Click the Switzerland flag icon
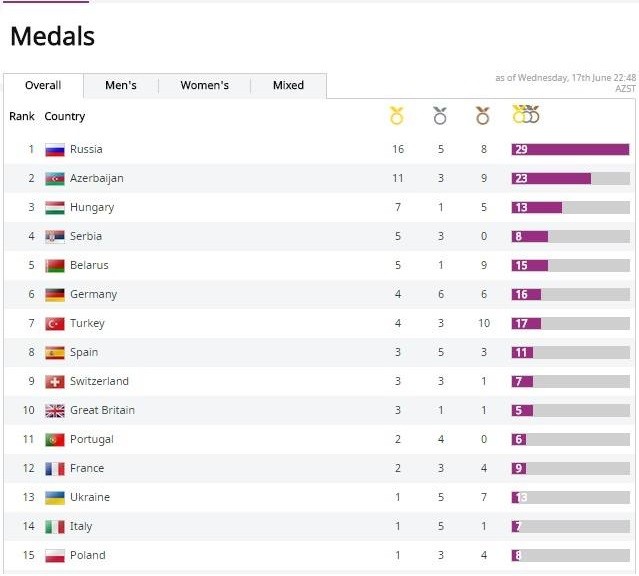 55,382
